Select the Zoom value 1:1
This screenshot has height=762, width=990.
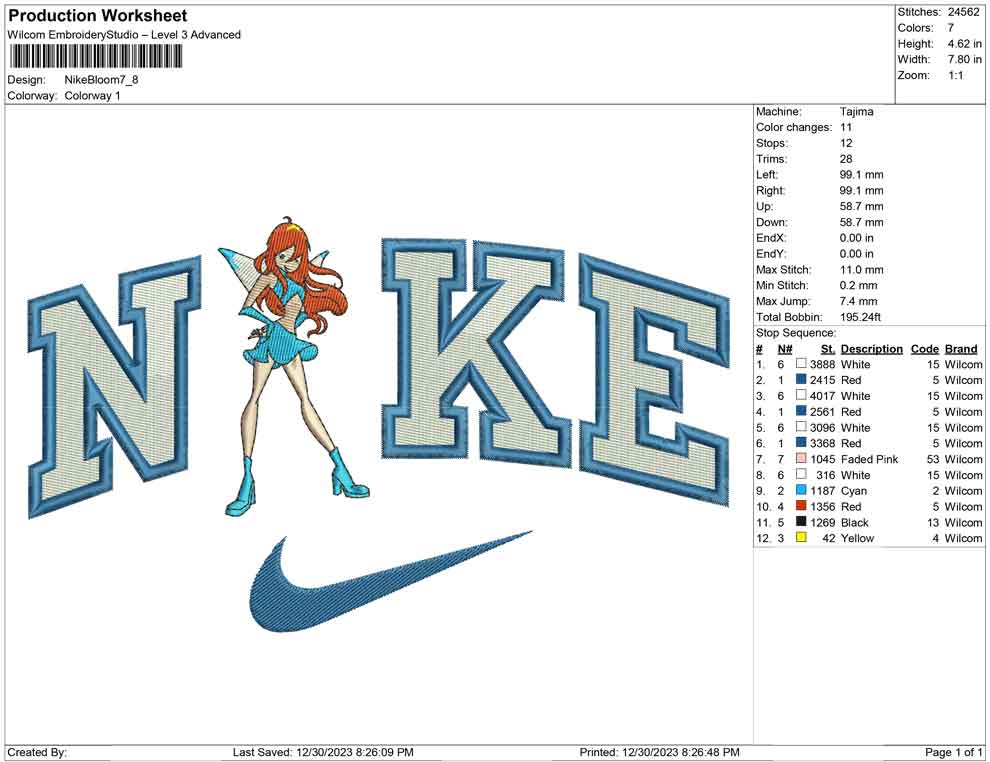tap(955, 75)
